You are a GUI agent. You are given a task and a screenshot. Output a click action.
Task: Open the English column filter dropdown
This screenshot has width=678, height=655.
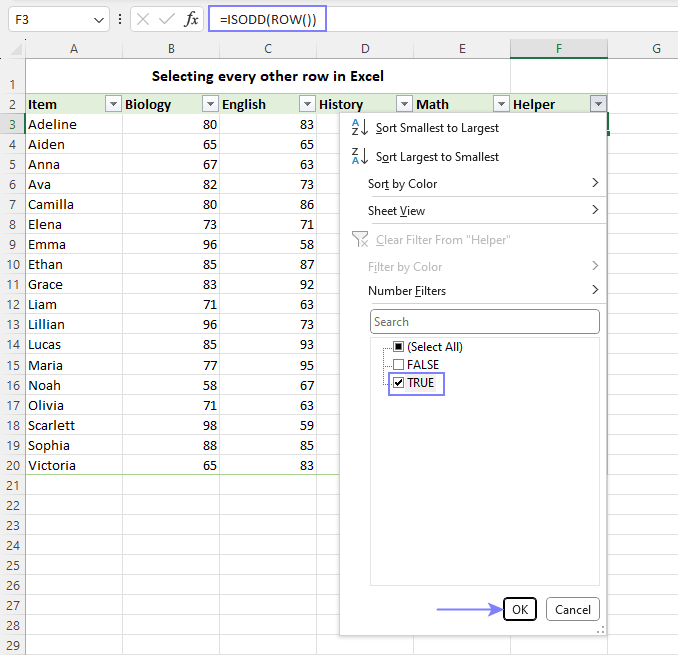[x=307, y=104]
